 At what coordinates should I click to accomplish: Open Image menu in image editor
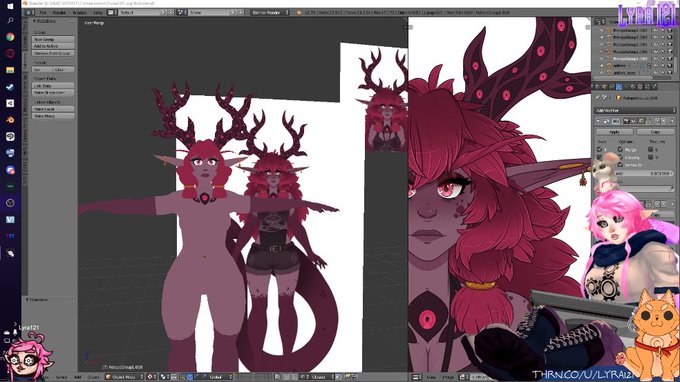click(x=448, y=377)
